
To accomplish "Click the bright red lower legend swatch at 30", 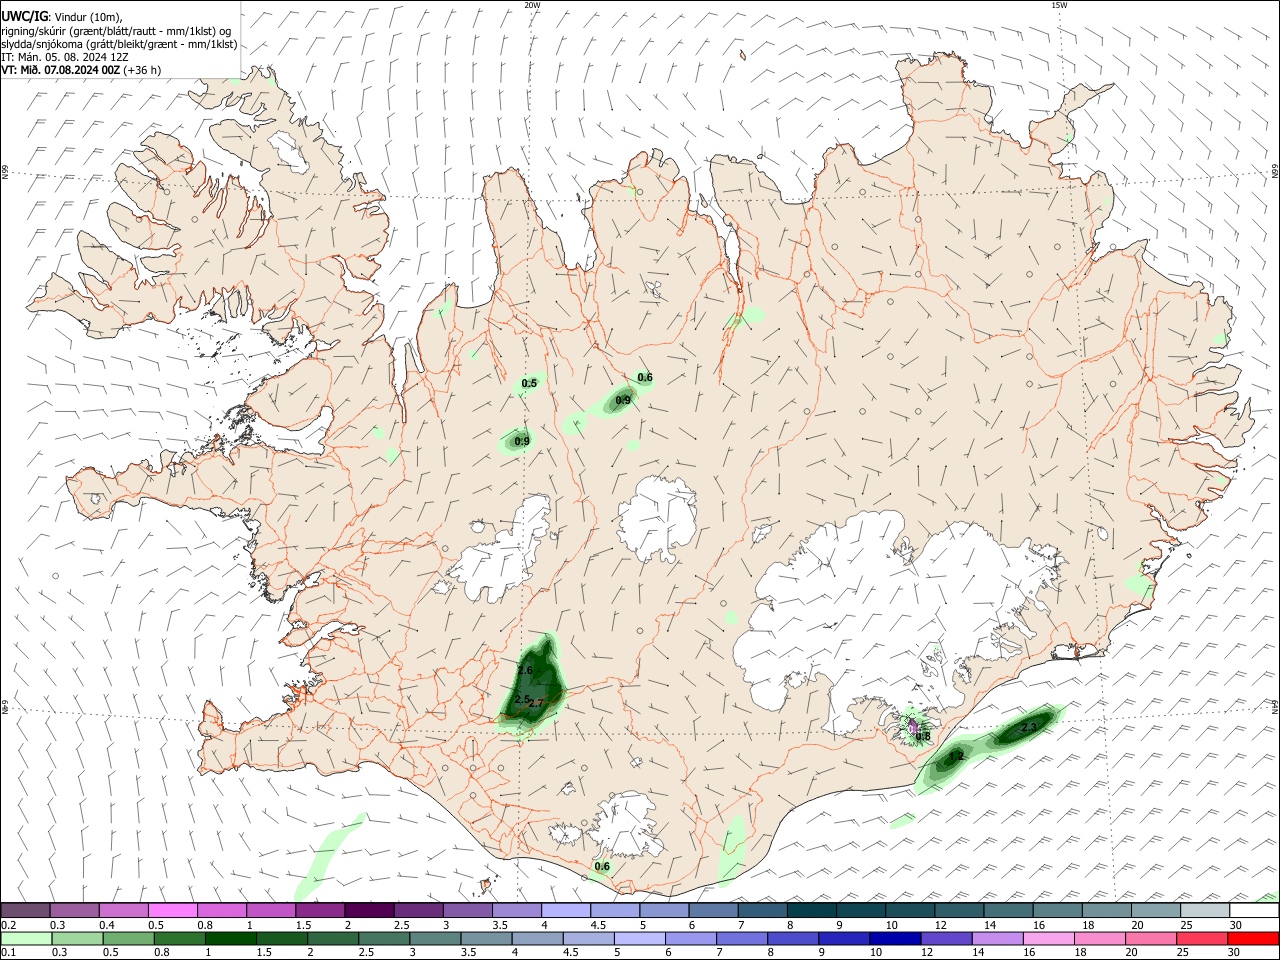I will 1253,938.
